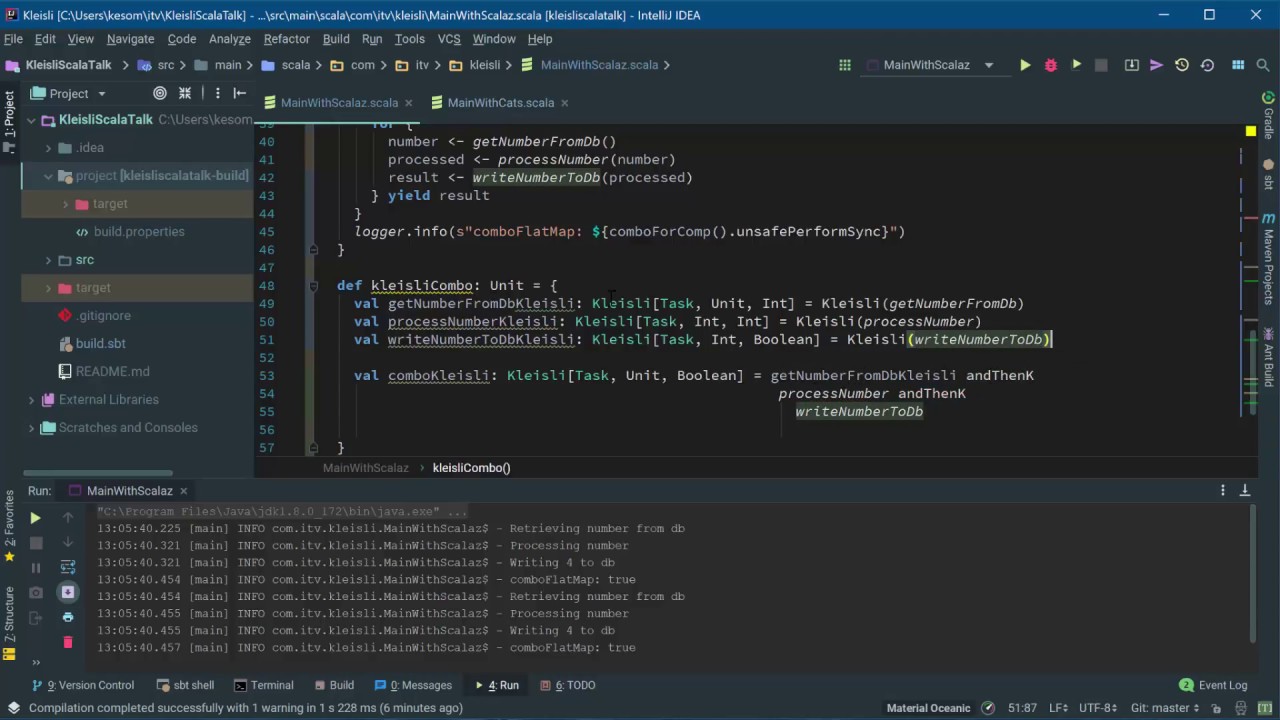This screenshot has width=1280, height=720.
Task: Toggle the 2: Favorites tool window
Action: pos(9,525)
